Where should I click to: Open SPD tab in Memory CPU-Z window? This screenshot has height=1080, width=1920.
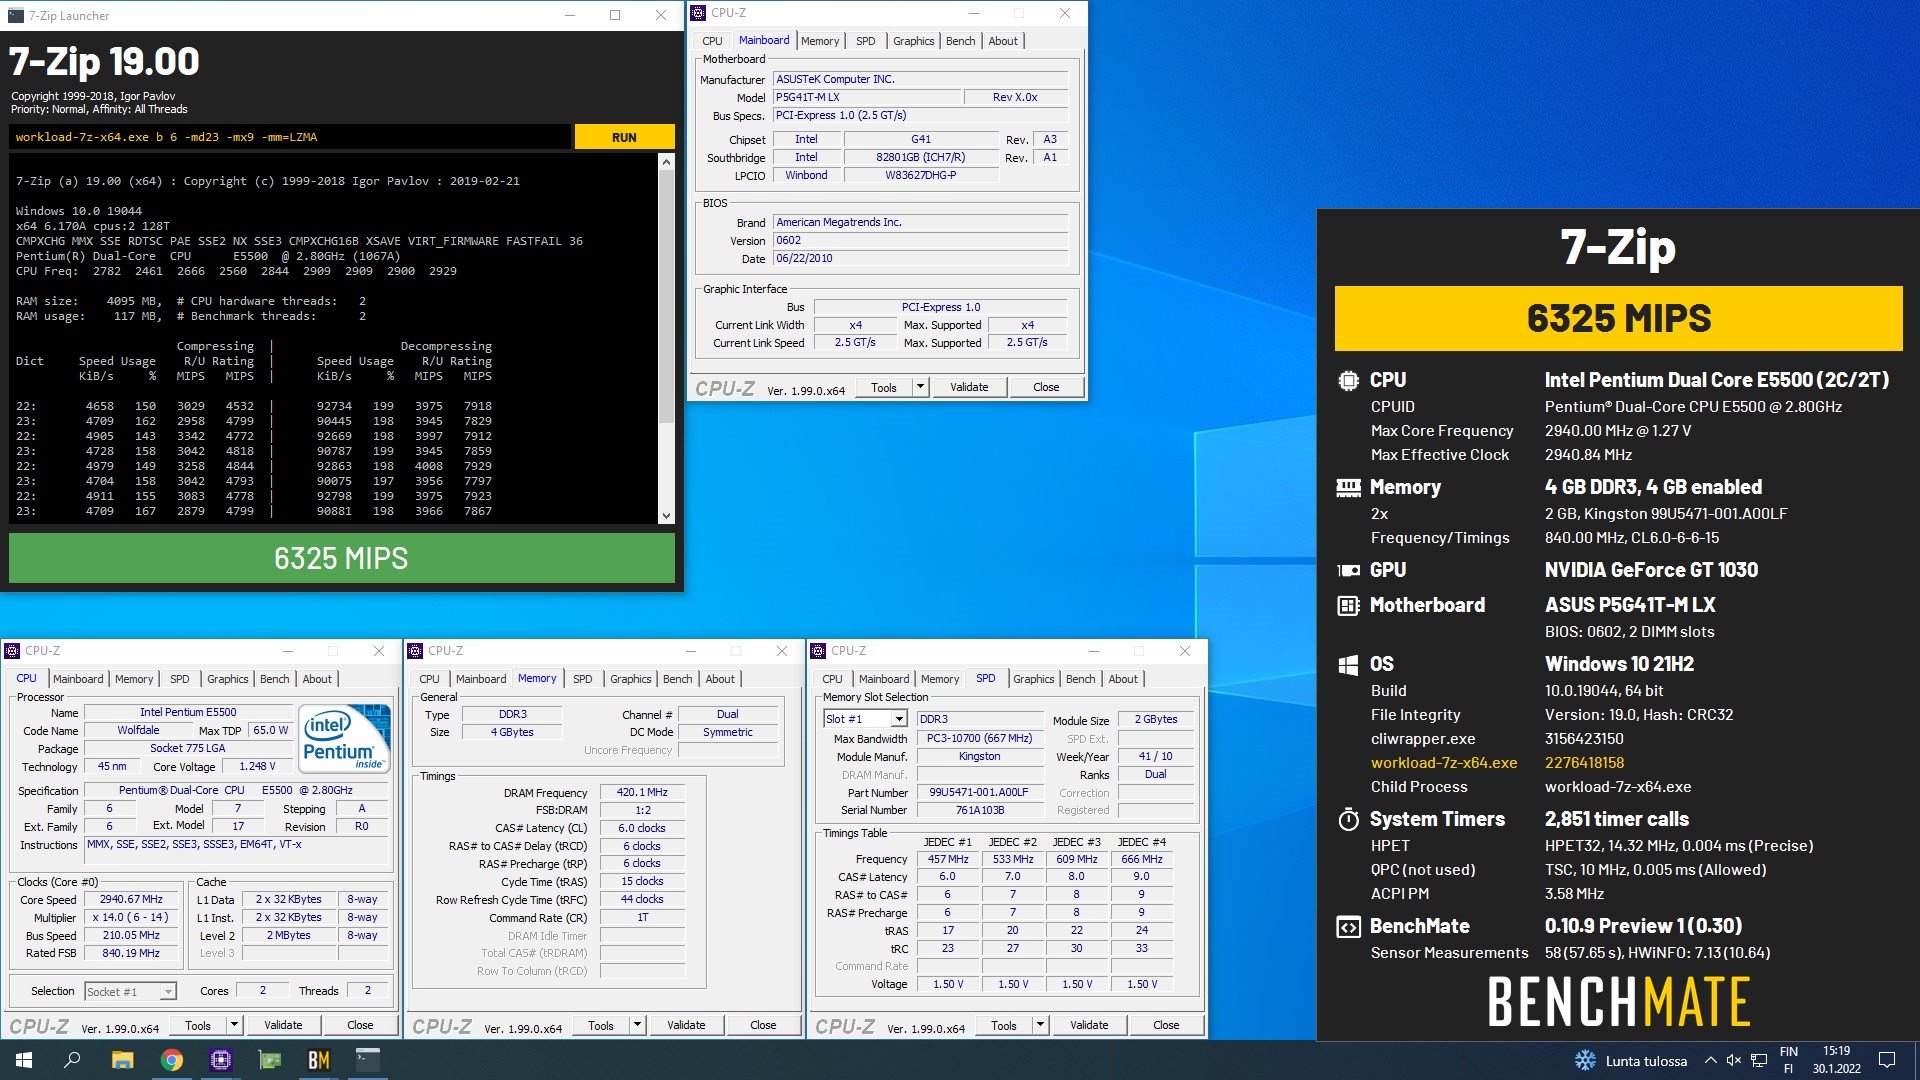point(582,679)
